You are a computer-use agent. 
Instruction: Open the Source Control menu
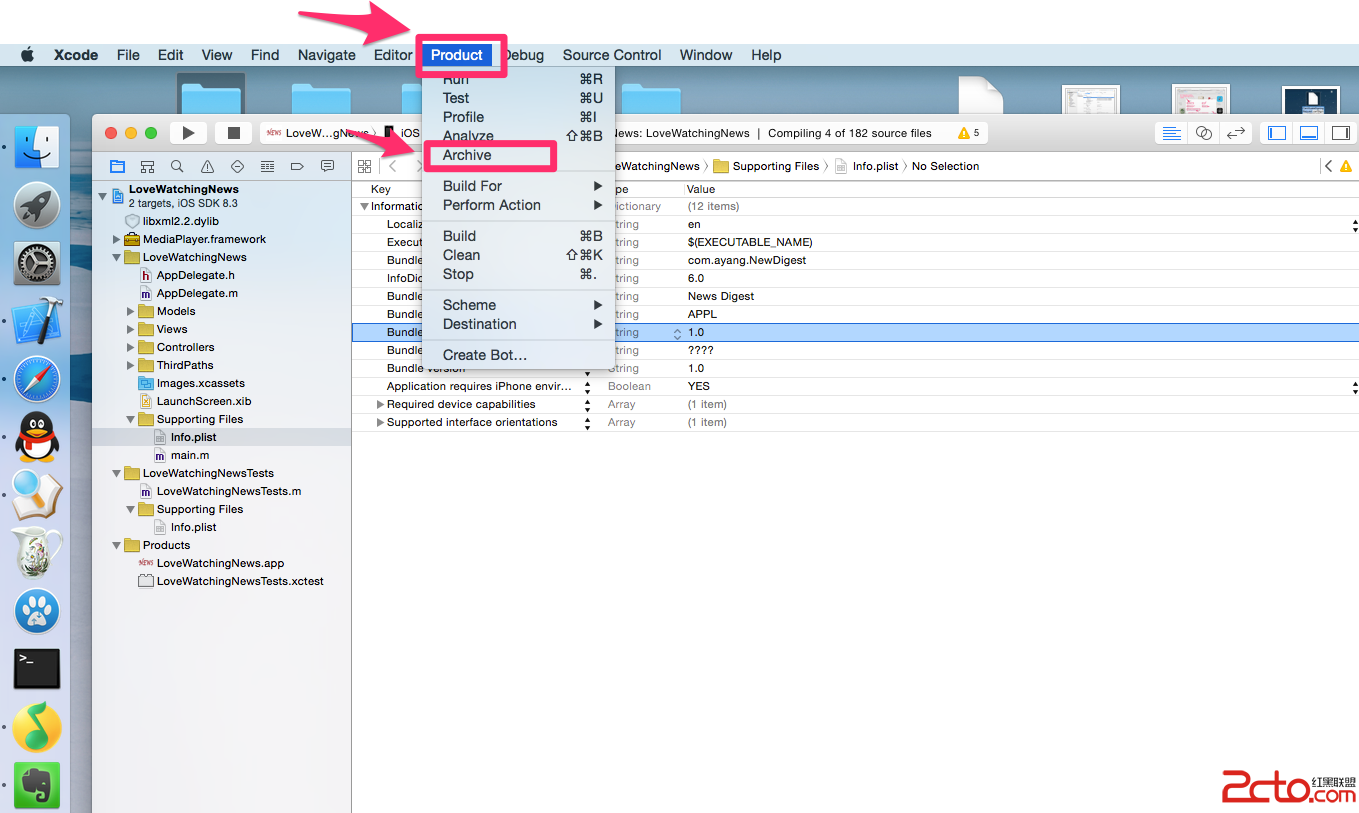pyautogui.click(x=611, y=55)
